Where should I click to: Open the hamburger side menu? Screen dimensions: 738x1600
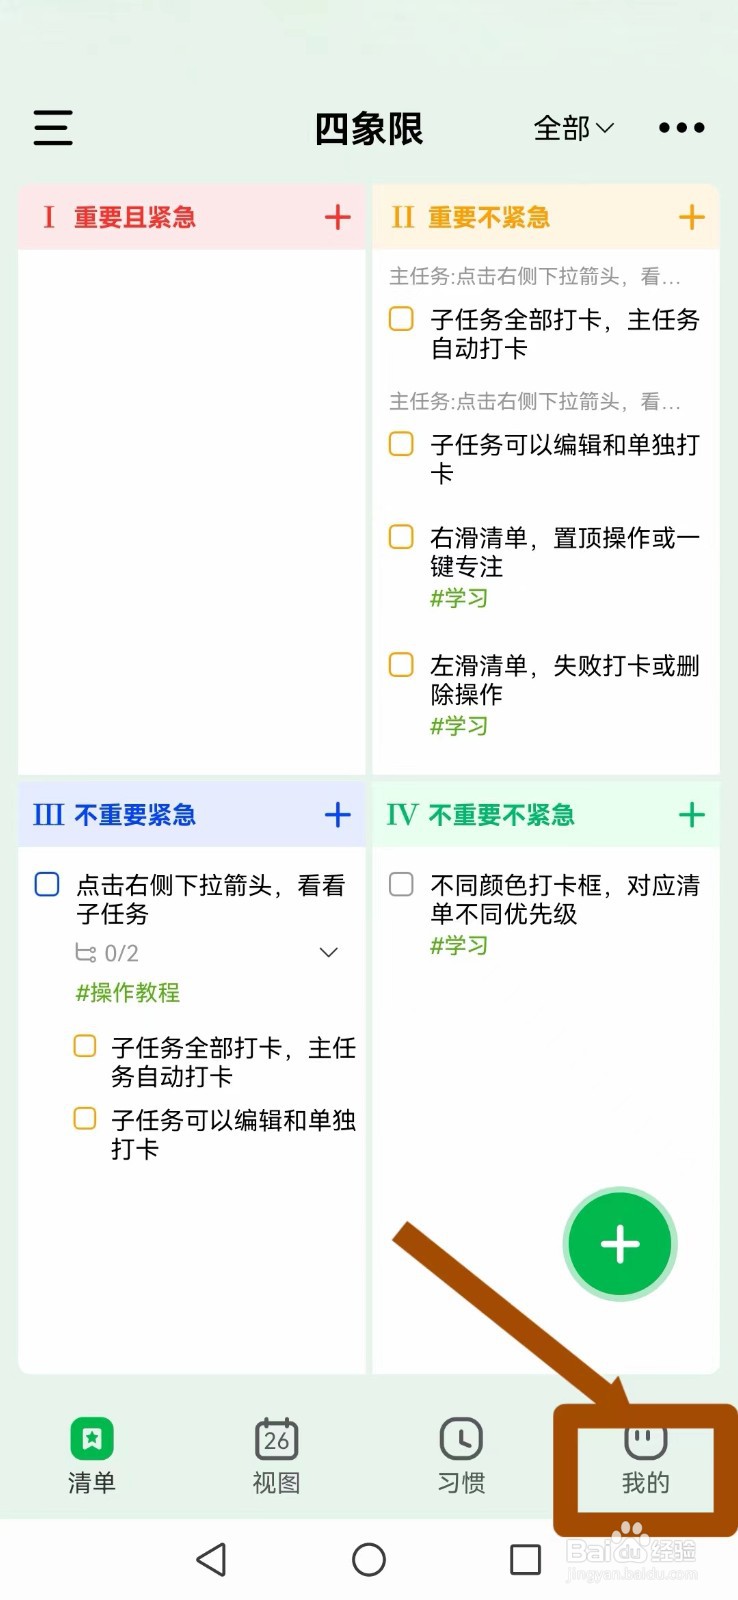point(53,128)
